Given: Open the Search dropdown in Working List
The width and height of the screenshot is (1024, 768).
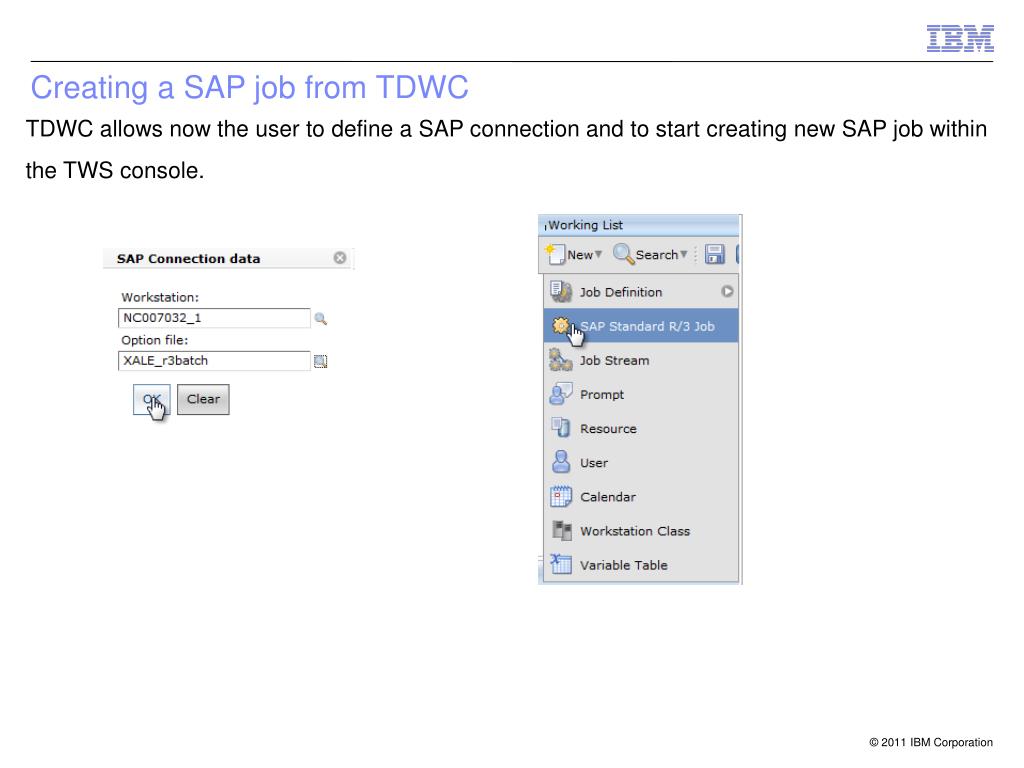Looking at the screenshot, I should (650, 255).
